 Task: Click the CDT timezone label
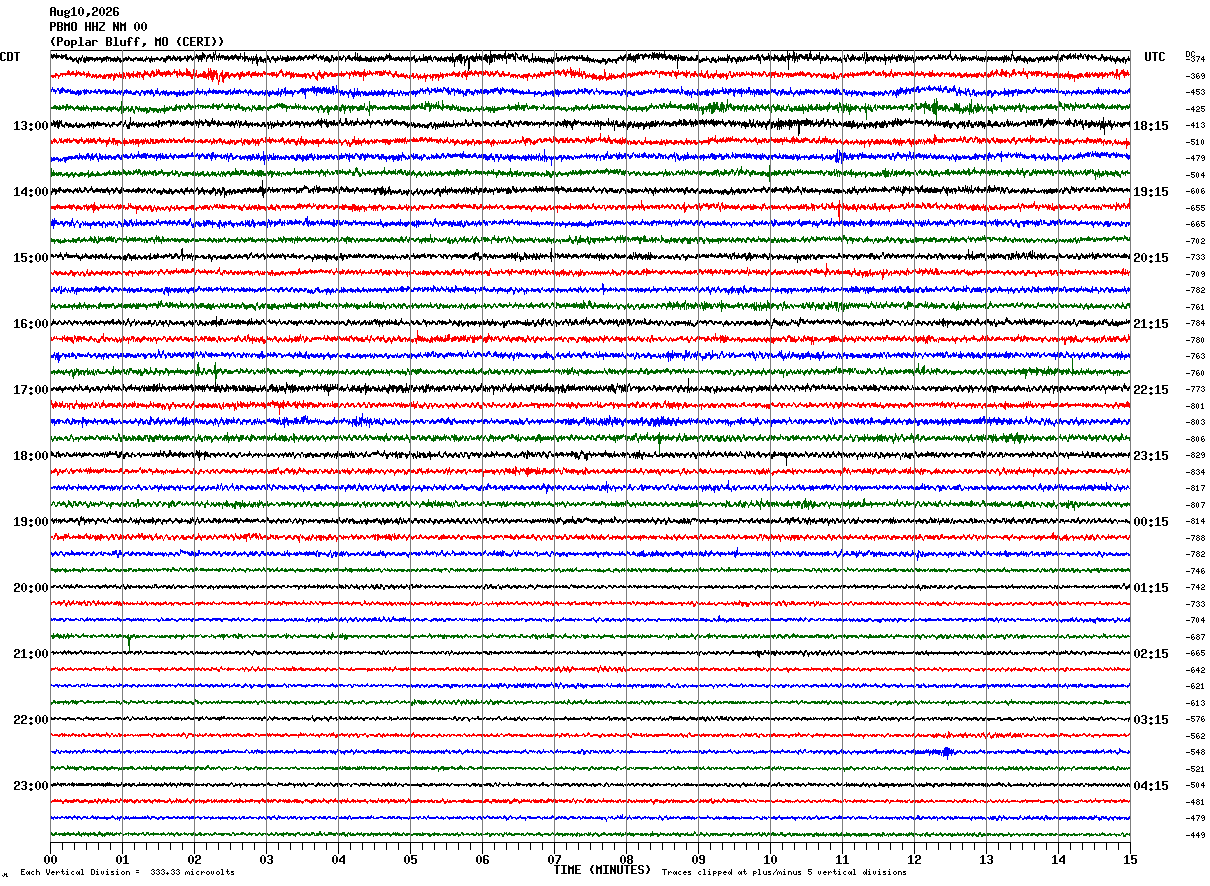click(10, 57)
